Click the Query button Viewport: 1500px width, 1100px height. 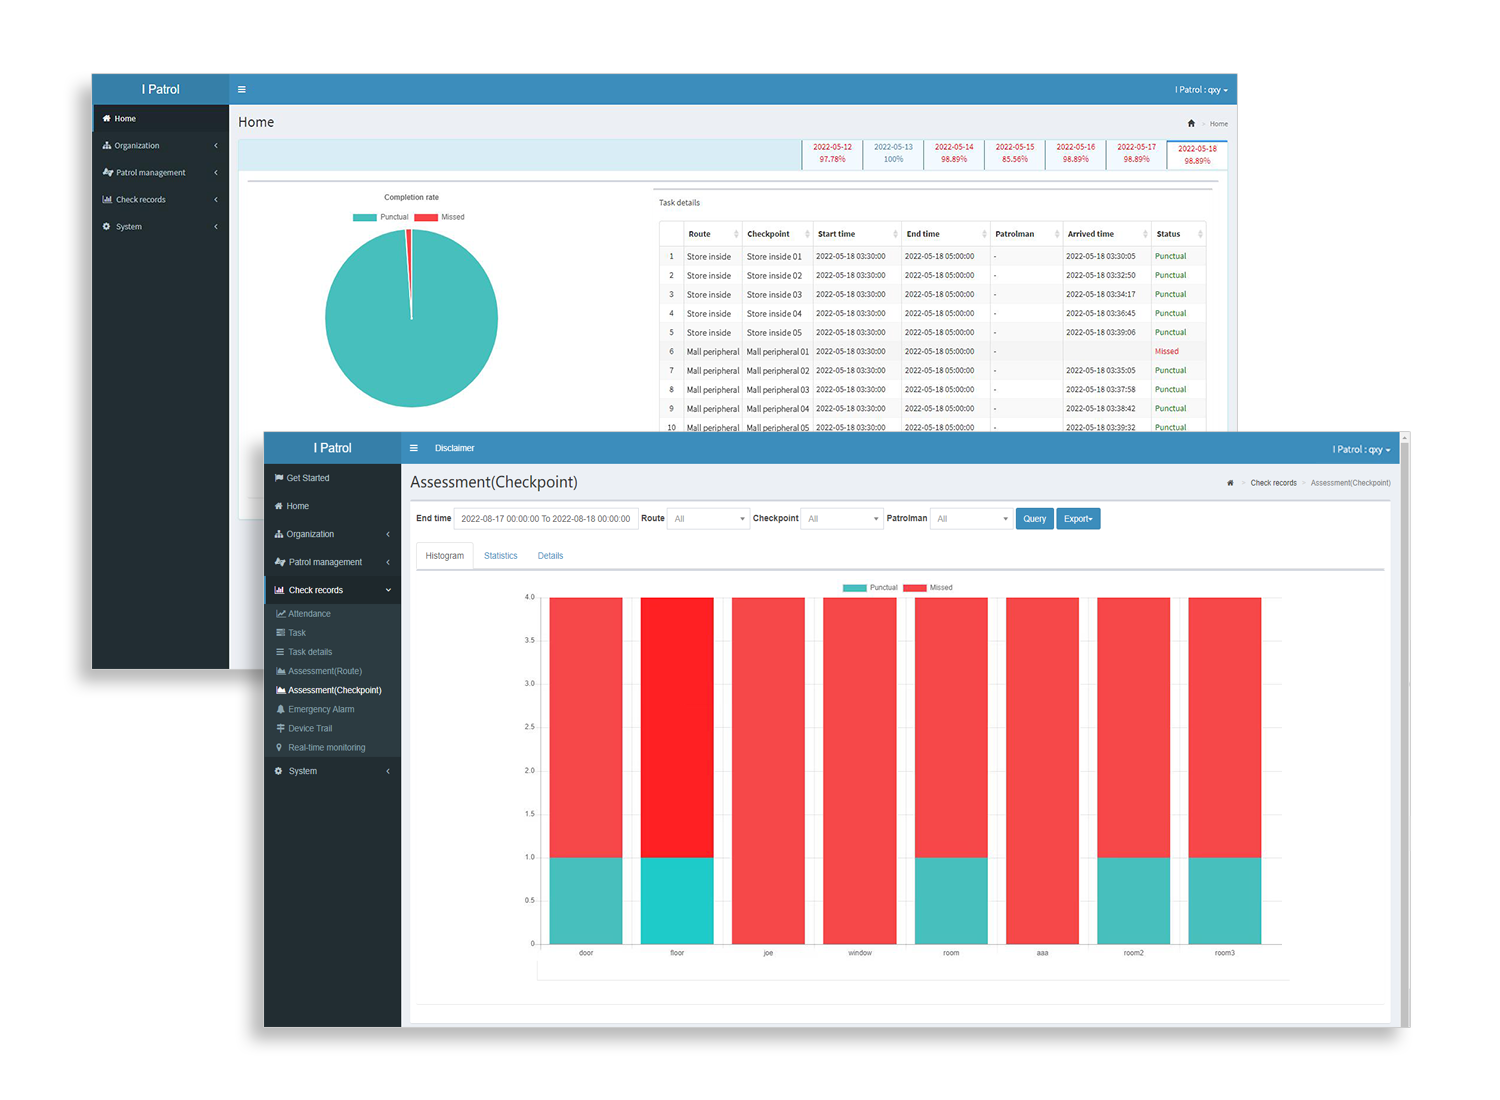[x=1034, y=519]
